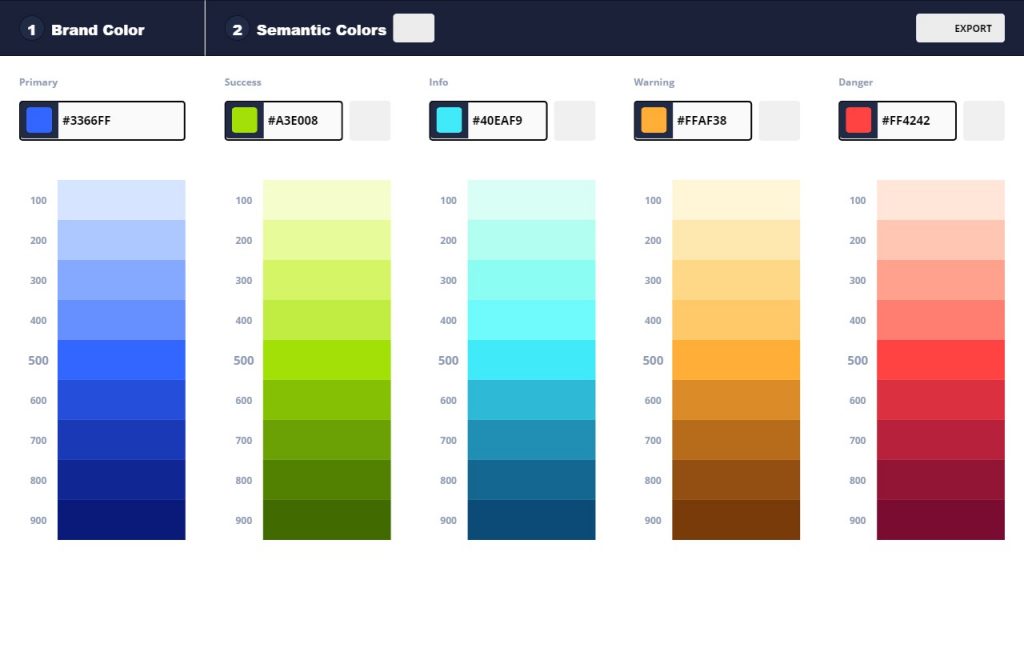Select the Warning 300 shade
This screenshot has height=672, width=1024.
[x=737, y=280]
